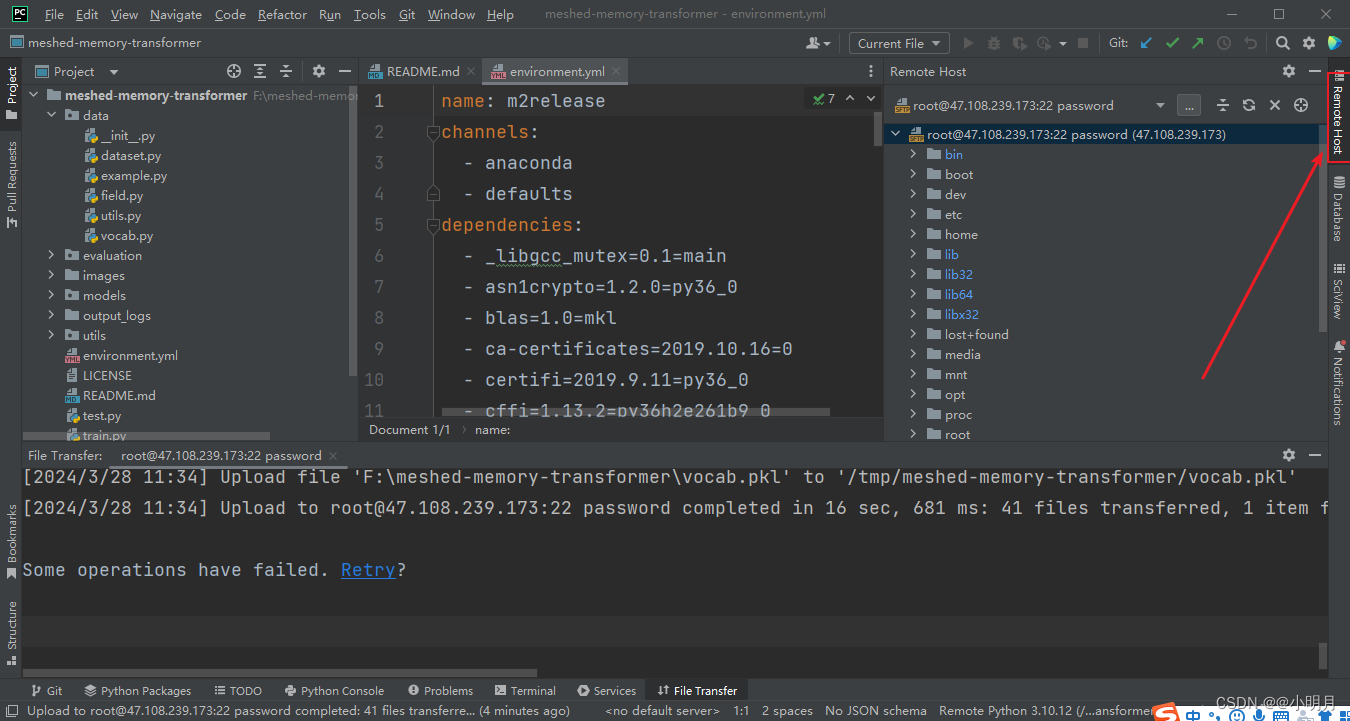
Task: Open the Current File run configuration dropdown
Action: (899, 43)
